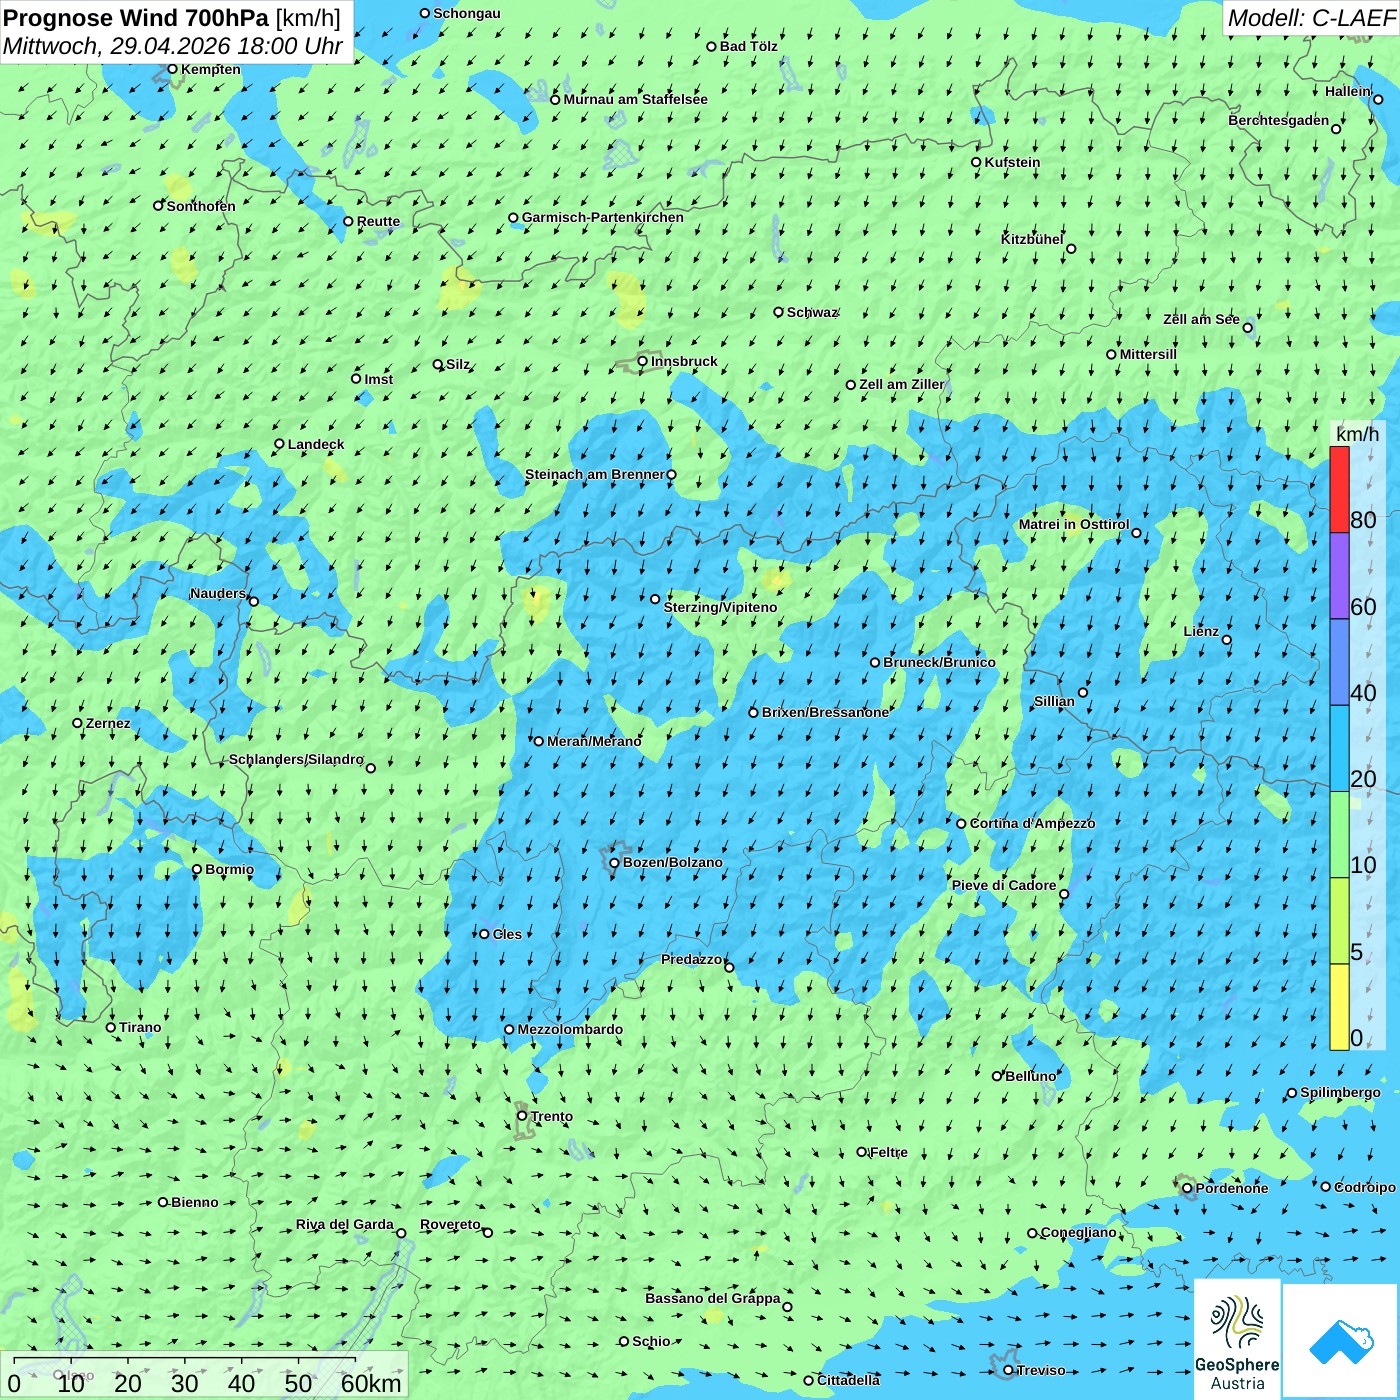Pick the yellow segment of the wind legend
1400x1400 pixels.
point(1339,1007)
